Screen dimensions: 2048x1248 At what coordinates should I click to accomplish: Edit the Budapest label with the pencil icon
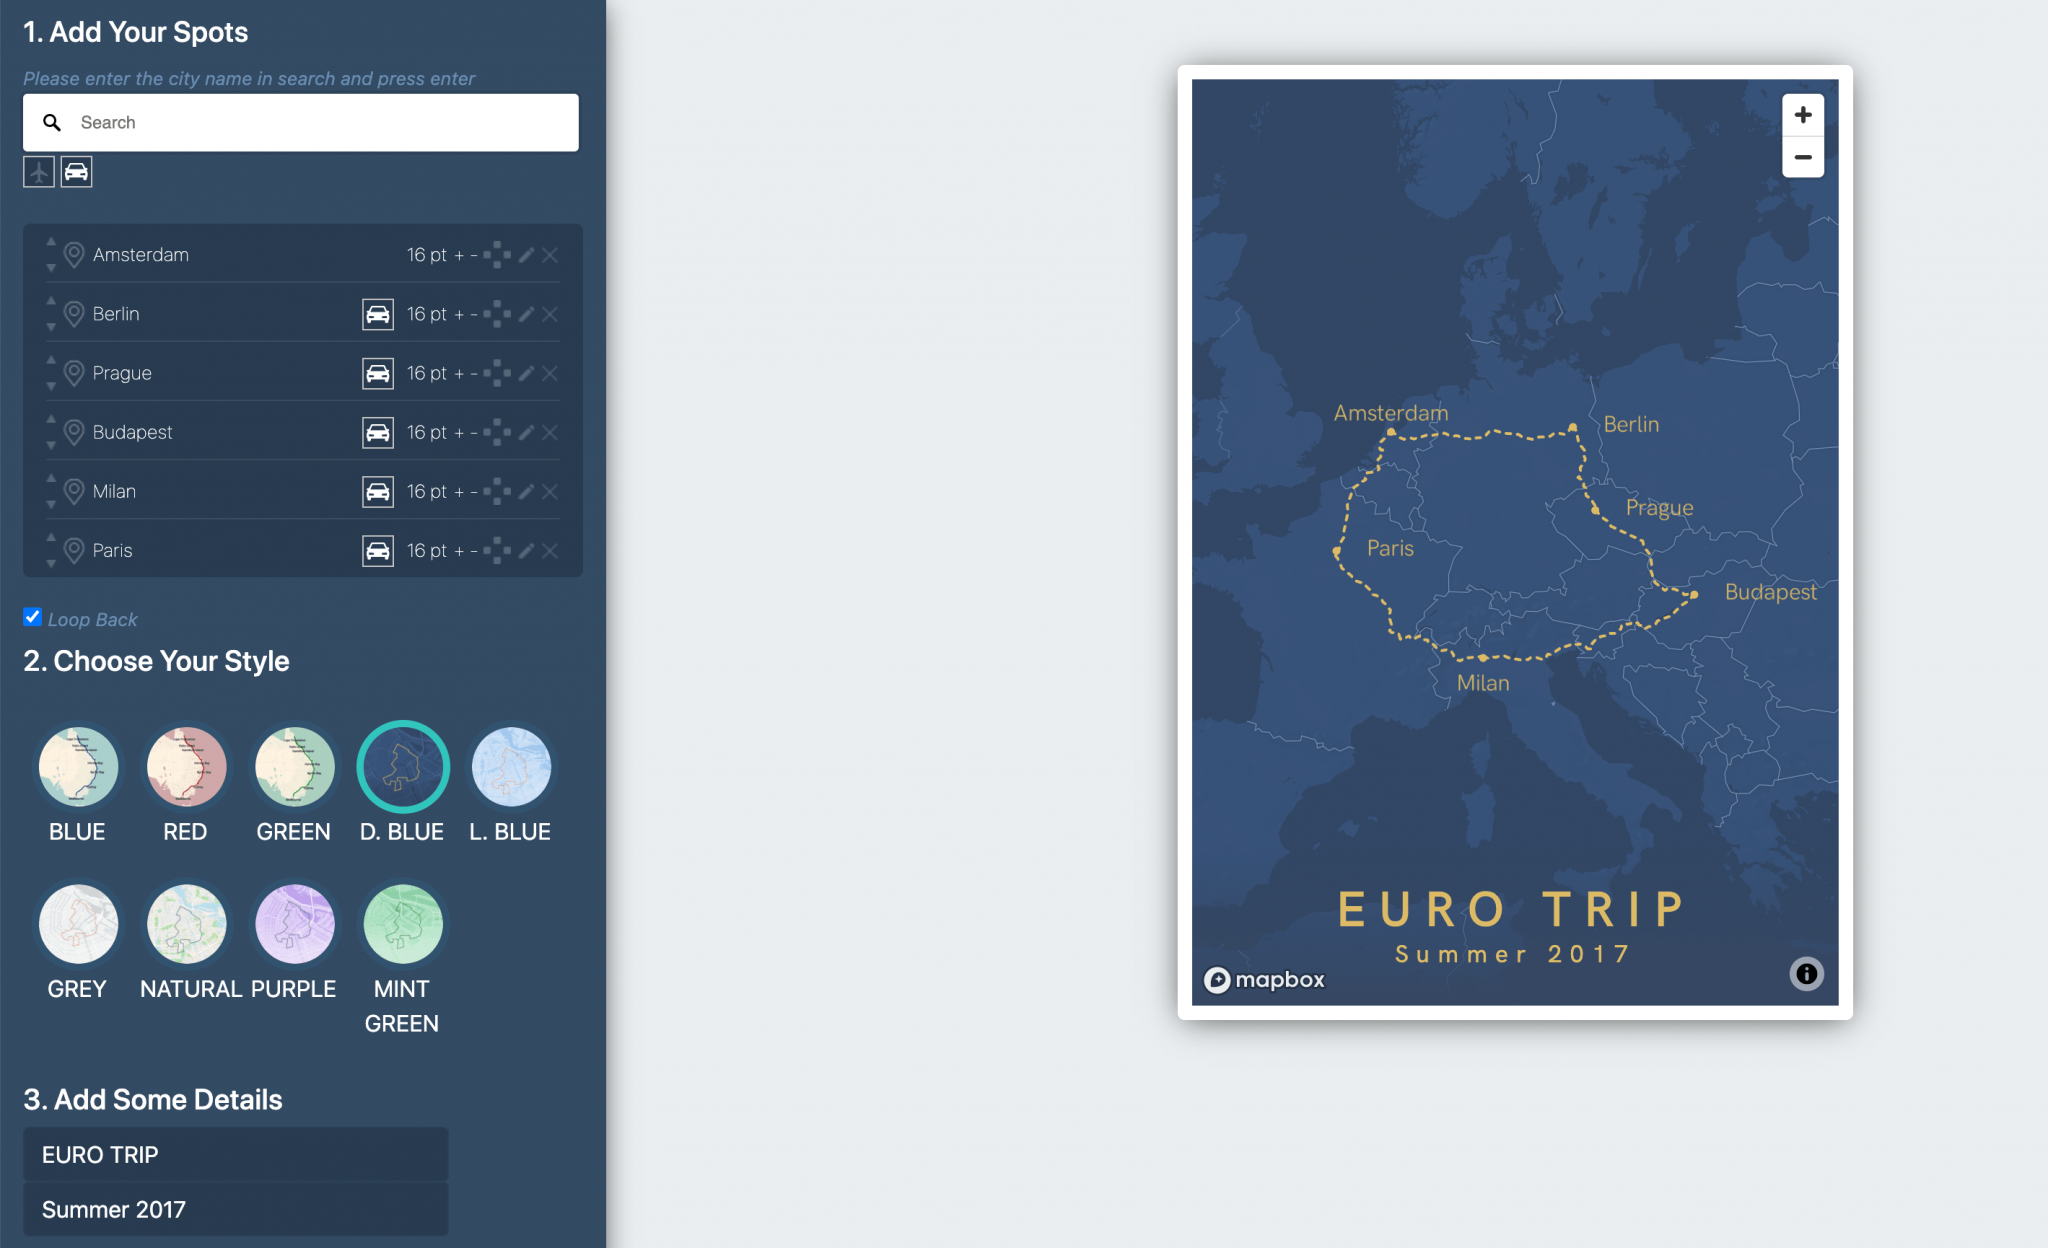coord(526,432)
